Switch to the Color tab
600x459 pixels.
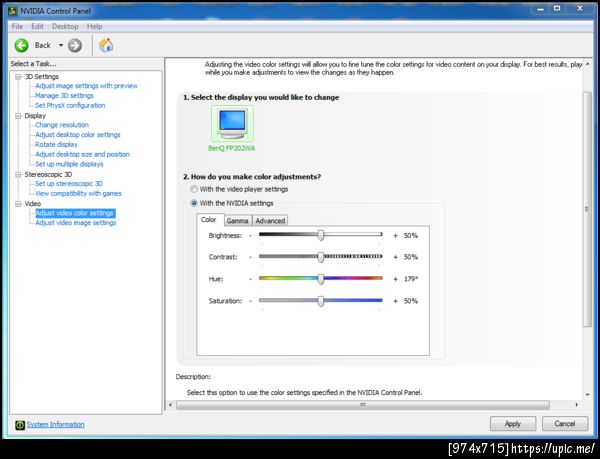[209, 220]
